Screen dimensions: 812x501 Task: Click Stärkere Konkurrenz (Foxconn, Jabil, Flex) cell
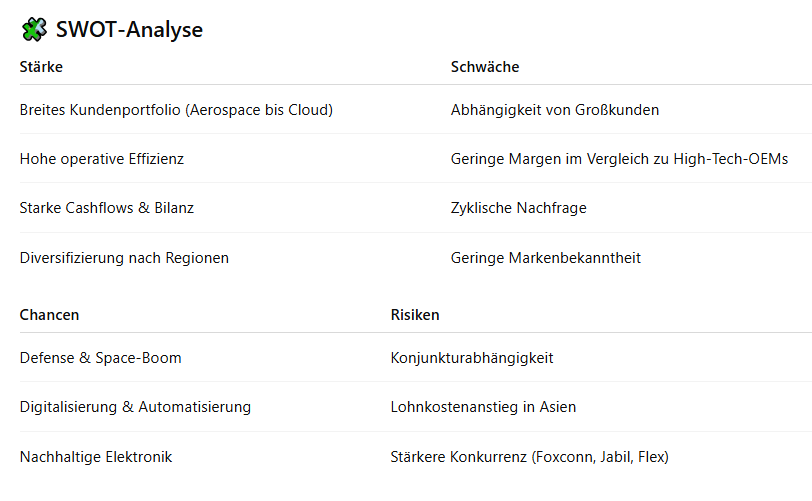coord(529,457)
